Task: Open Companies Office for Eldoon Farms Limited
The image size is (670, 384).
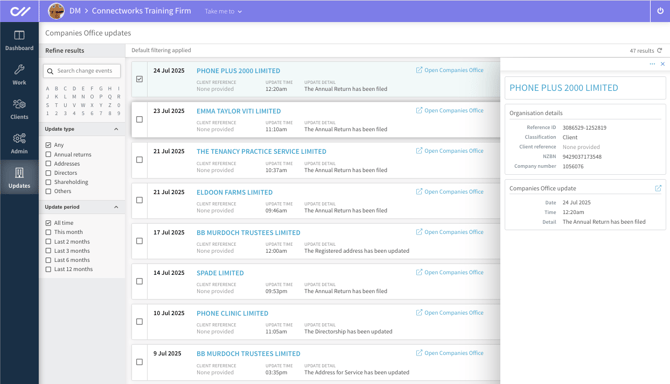Action: point(450,191)
